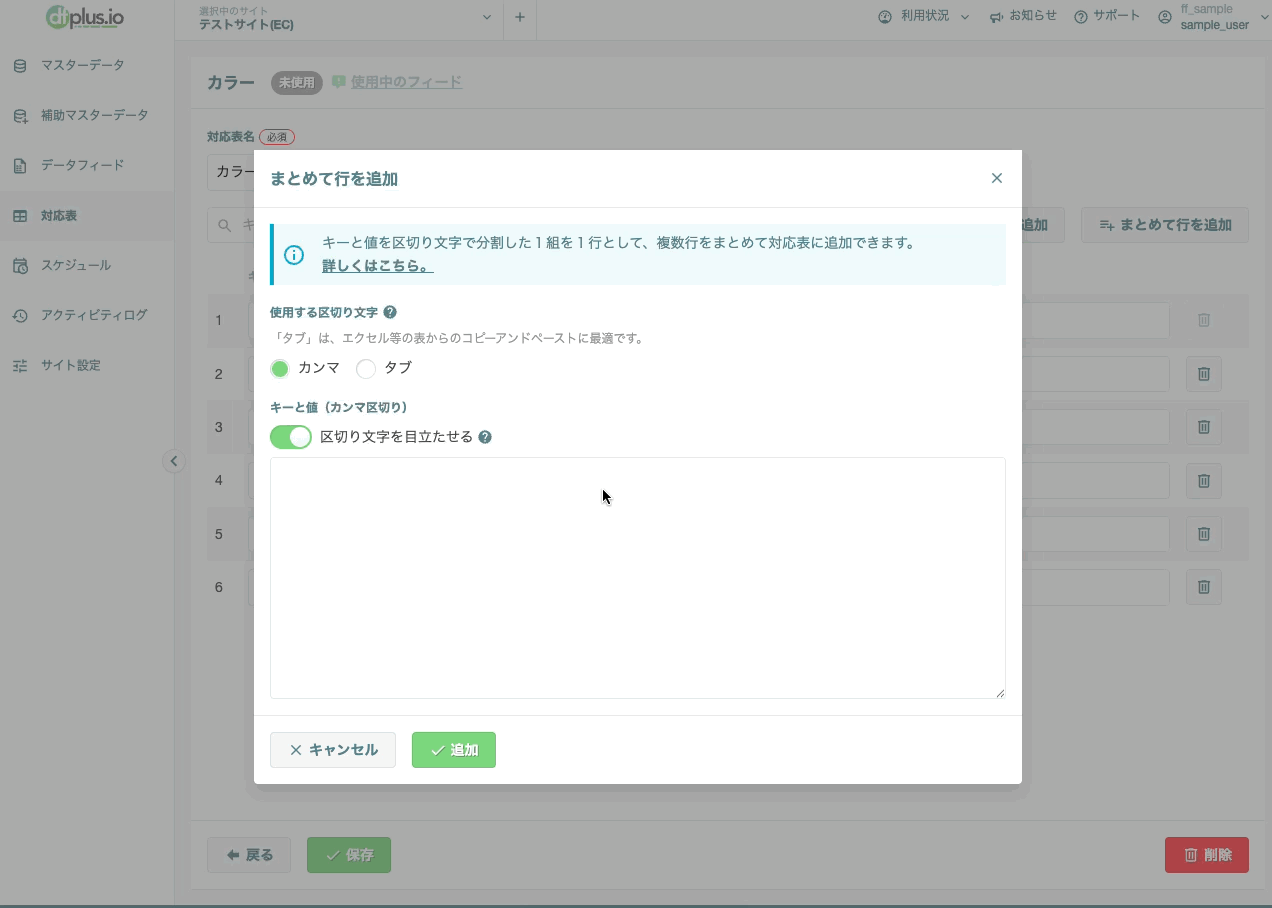Image resolution: width=1272 pixels, height=908 pixels.
Task: Click the スケジュール calendar icon
Action: [20, 266]
